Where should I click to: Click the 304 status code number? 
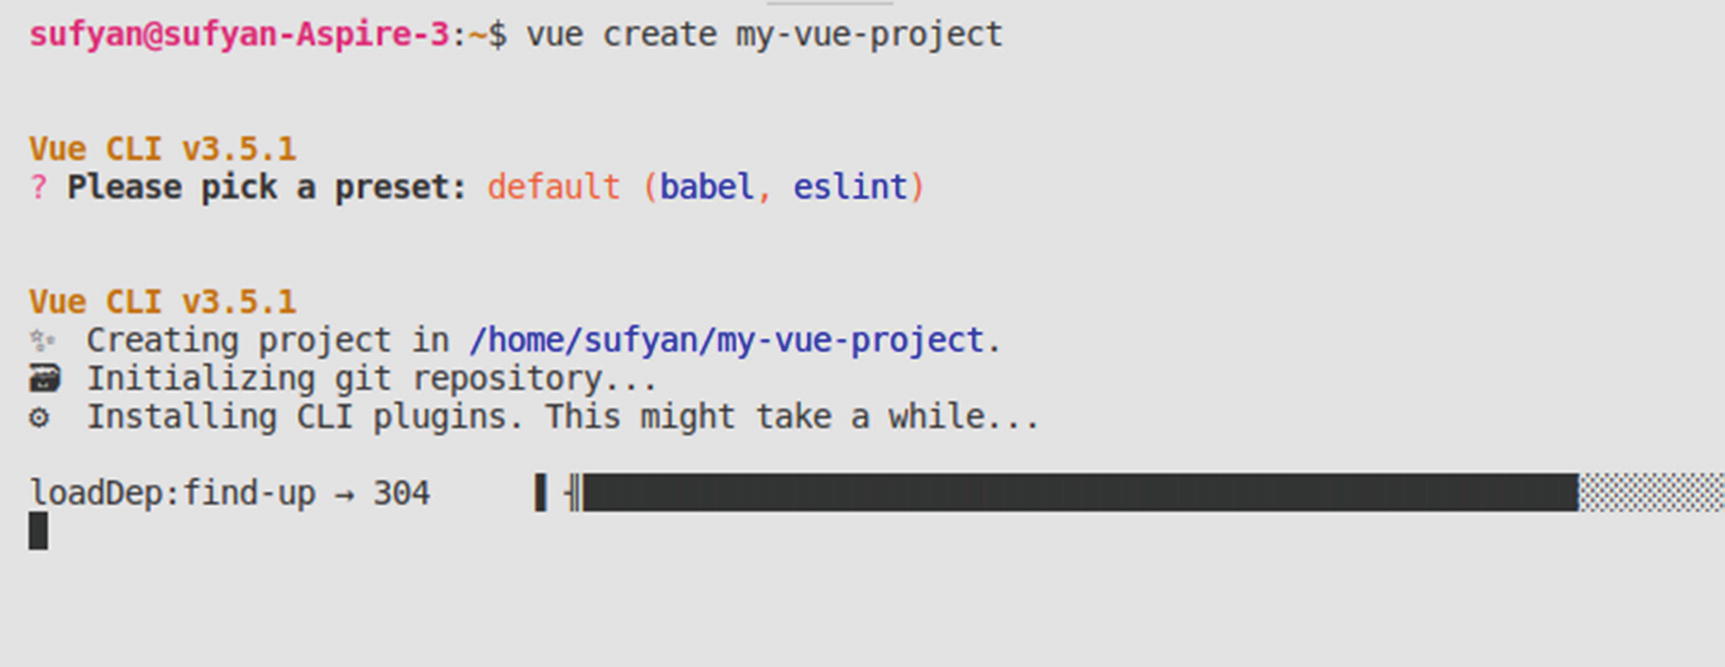tap(401, 493)
